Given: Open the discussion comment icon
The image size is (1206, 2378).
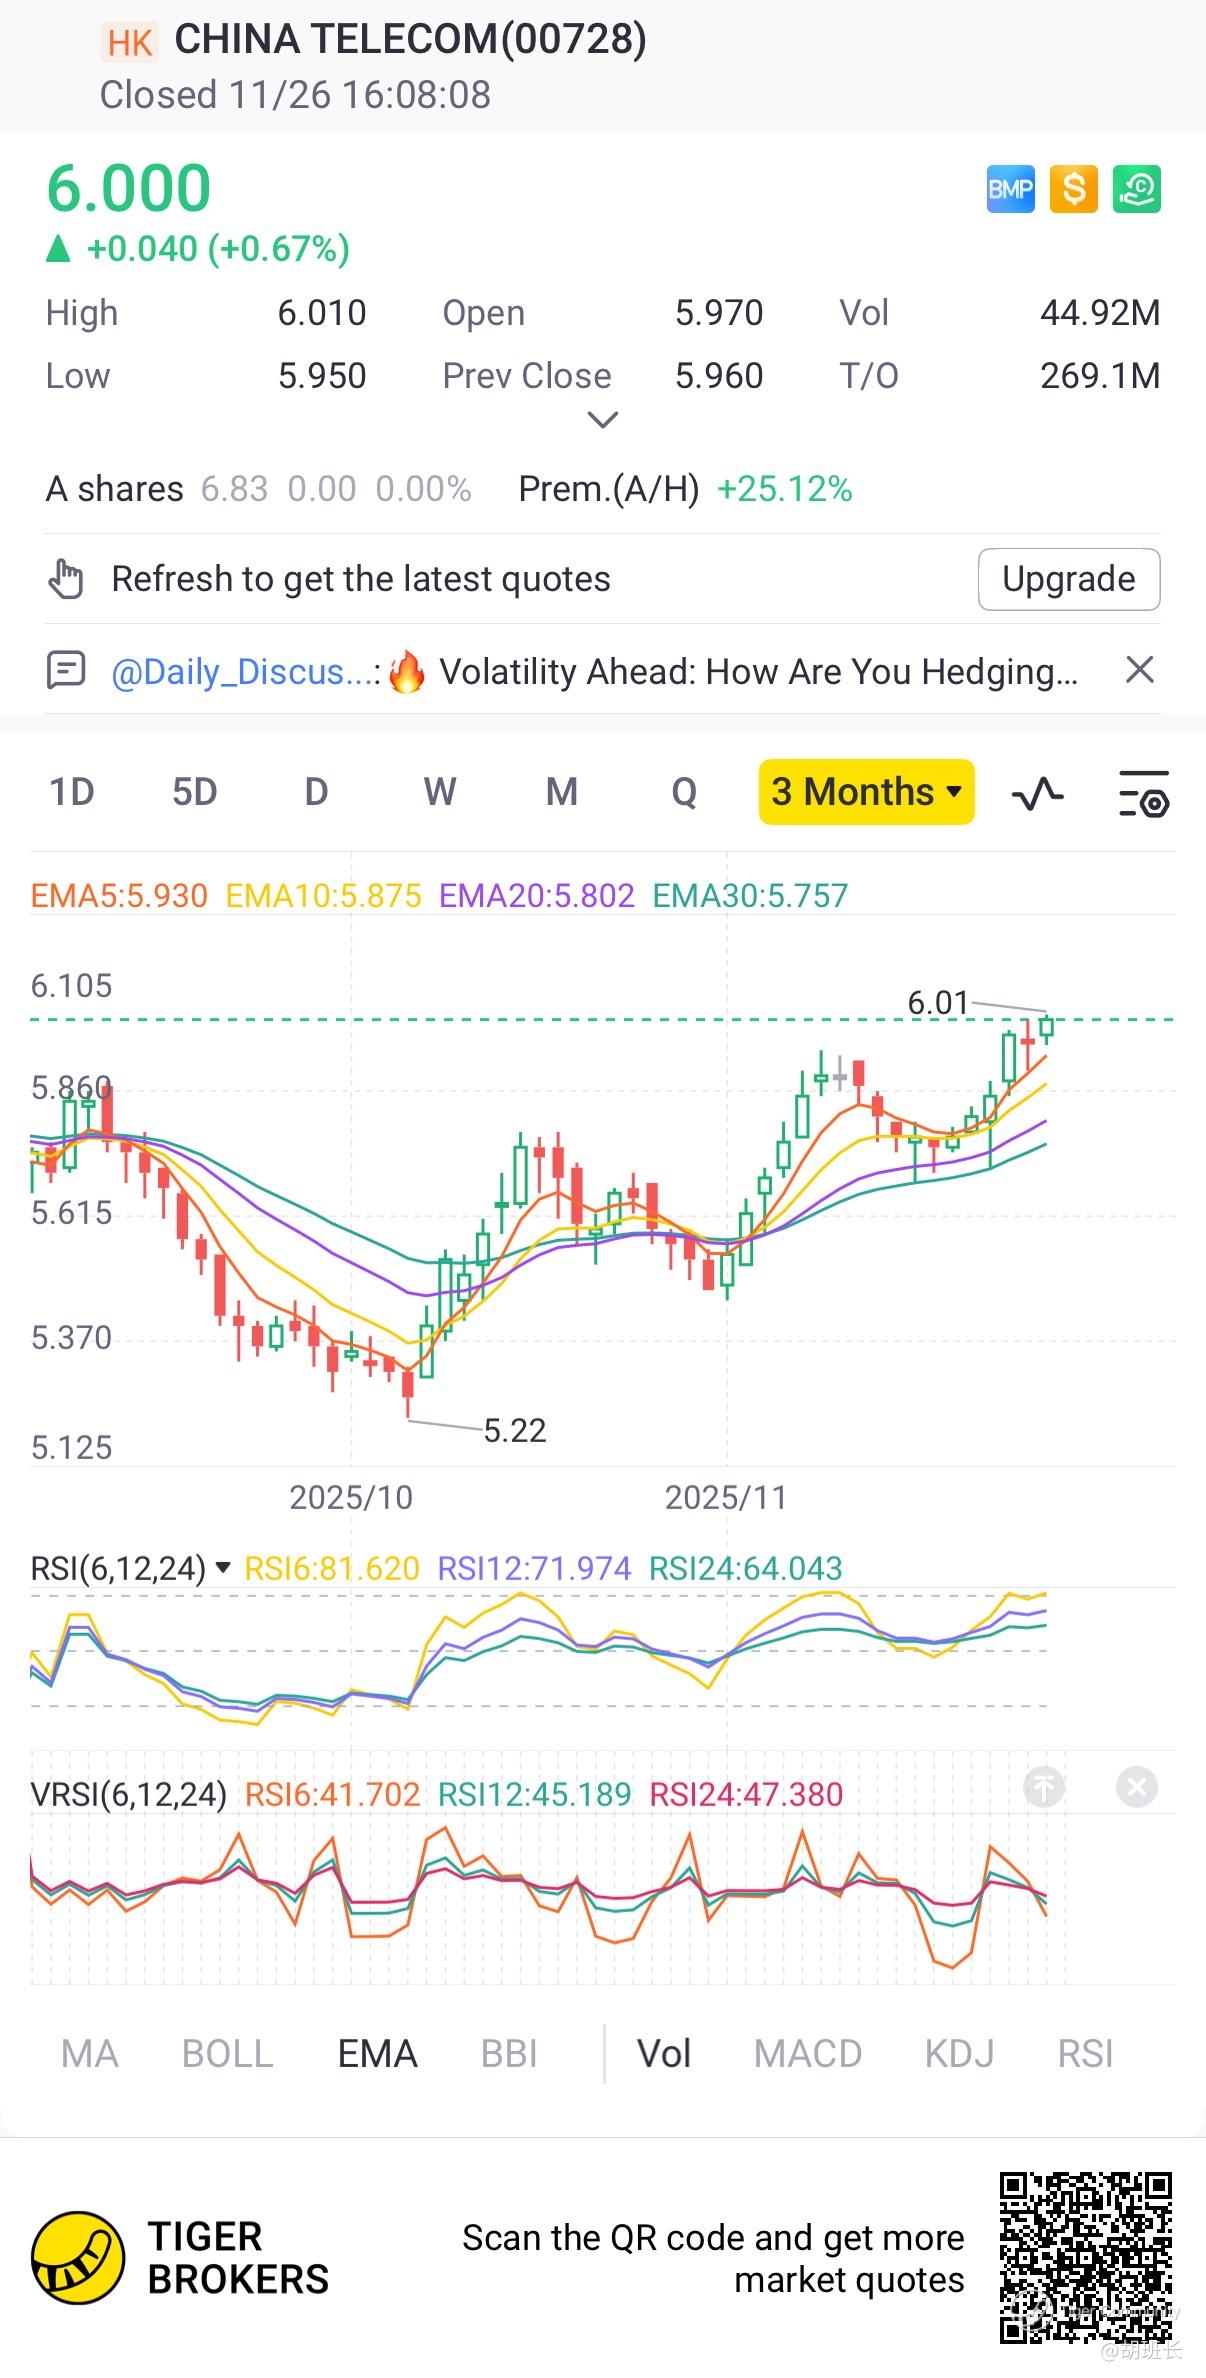Looking at the screenshot, I should pyautogui.click(x=67, y=670).
